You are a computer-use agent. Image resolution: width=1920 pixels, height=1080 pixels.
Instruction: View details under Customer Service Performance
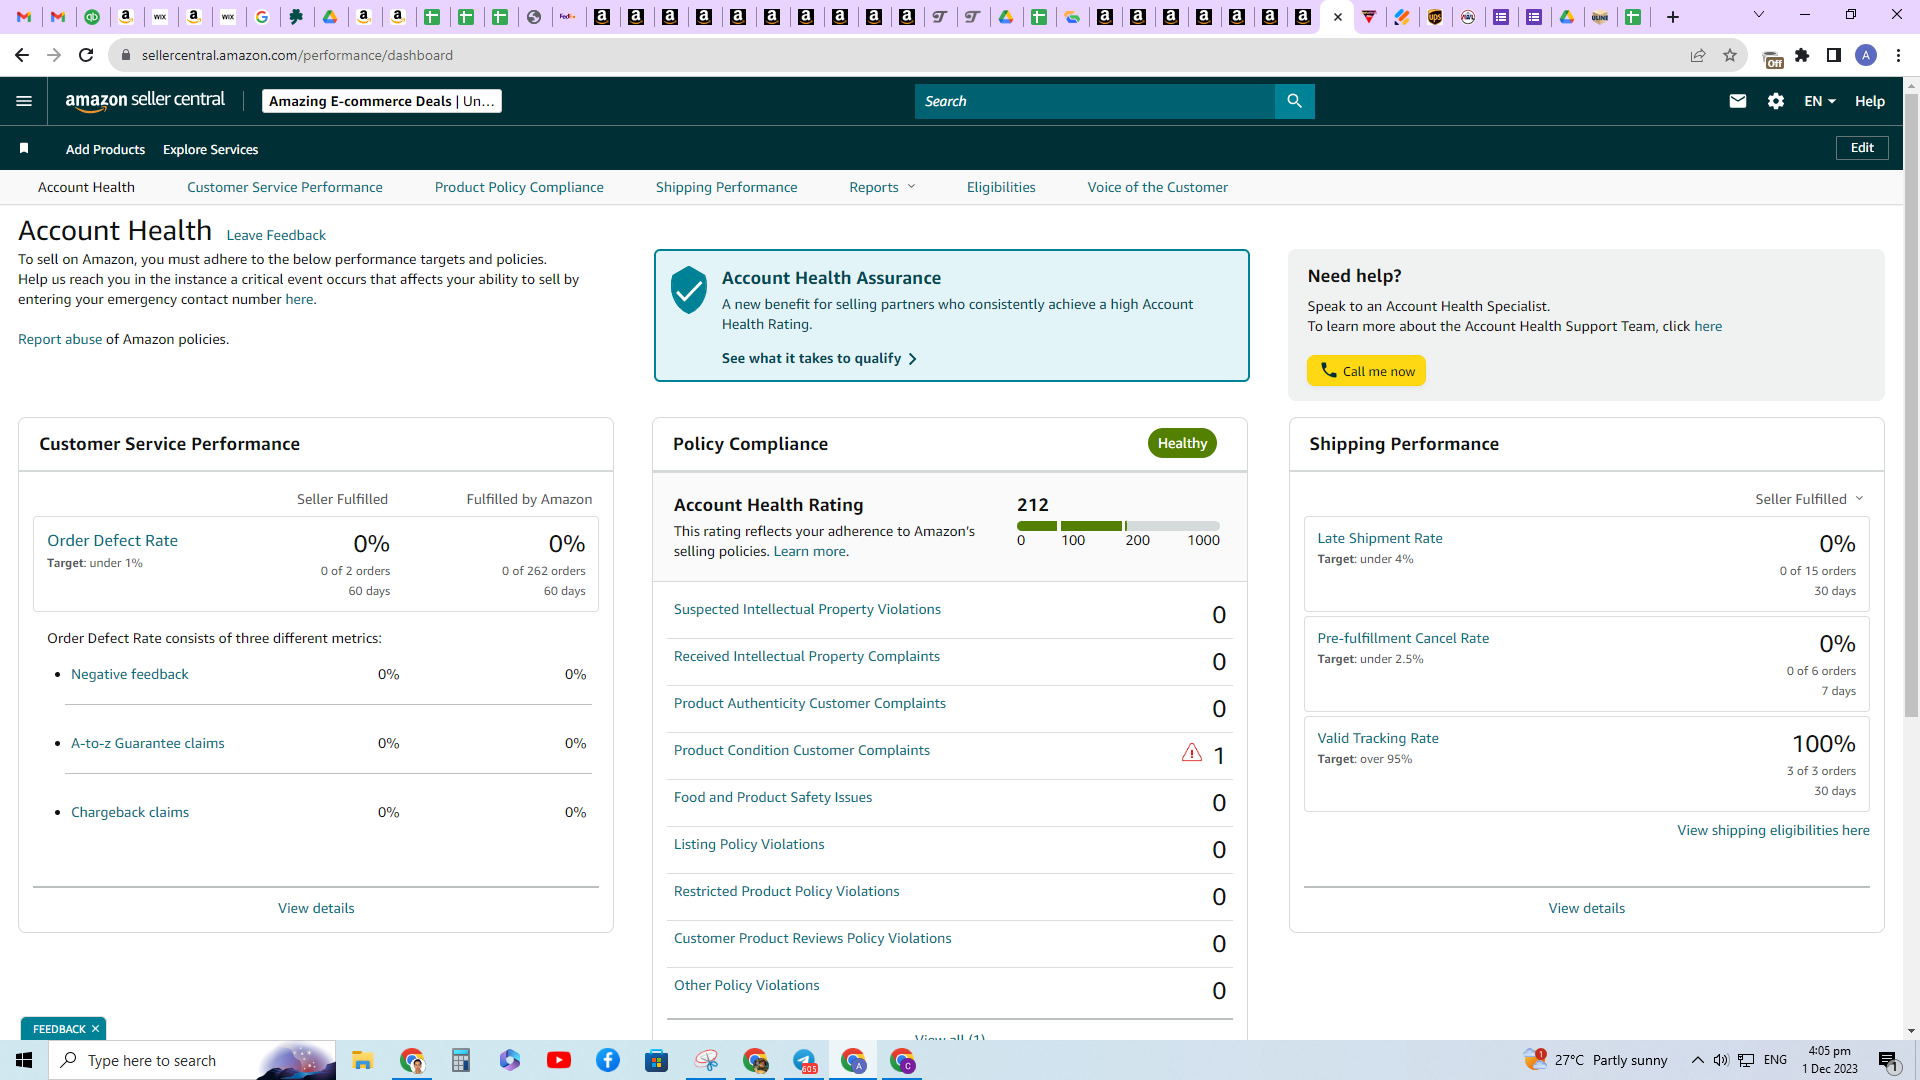[x=316, y=908]
